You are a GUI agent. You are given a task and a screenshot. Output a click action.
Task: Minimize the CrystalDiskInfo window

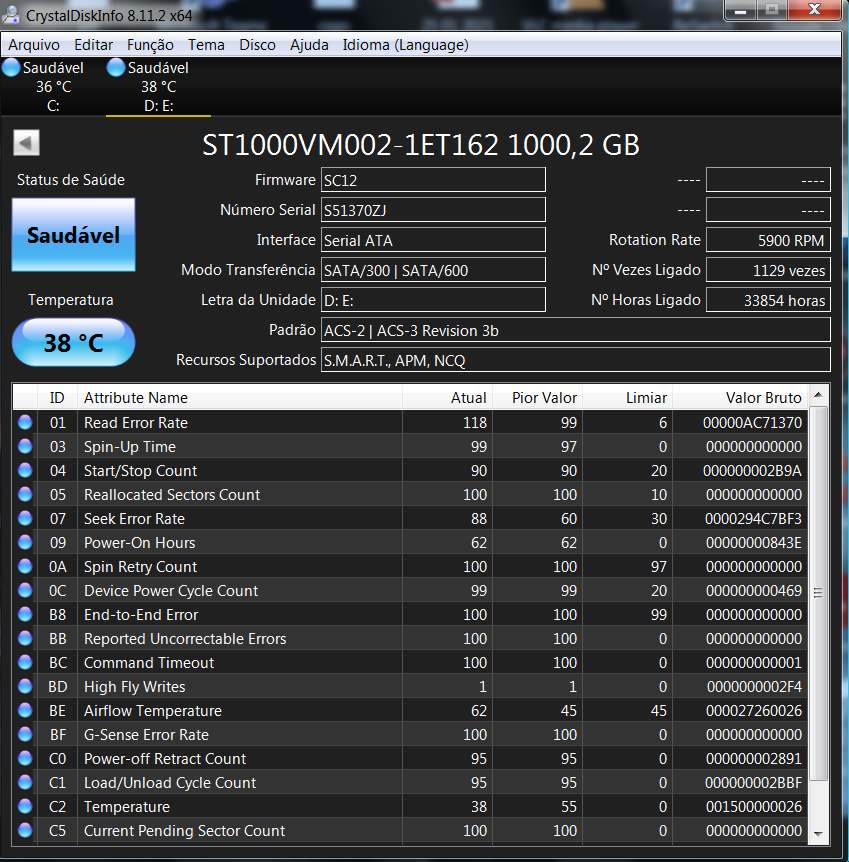(x=741, y=10)
